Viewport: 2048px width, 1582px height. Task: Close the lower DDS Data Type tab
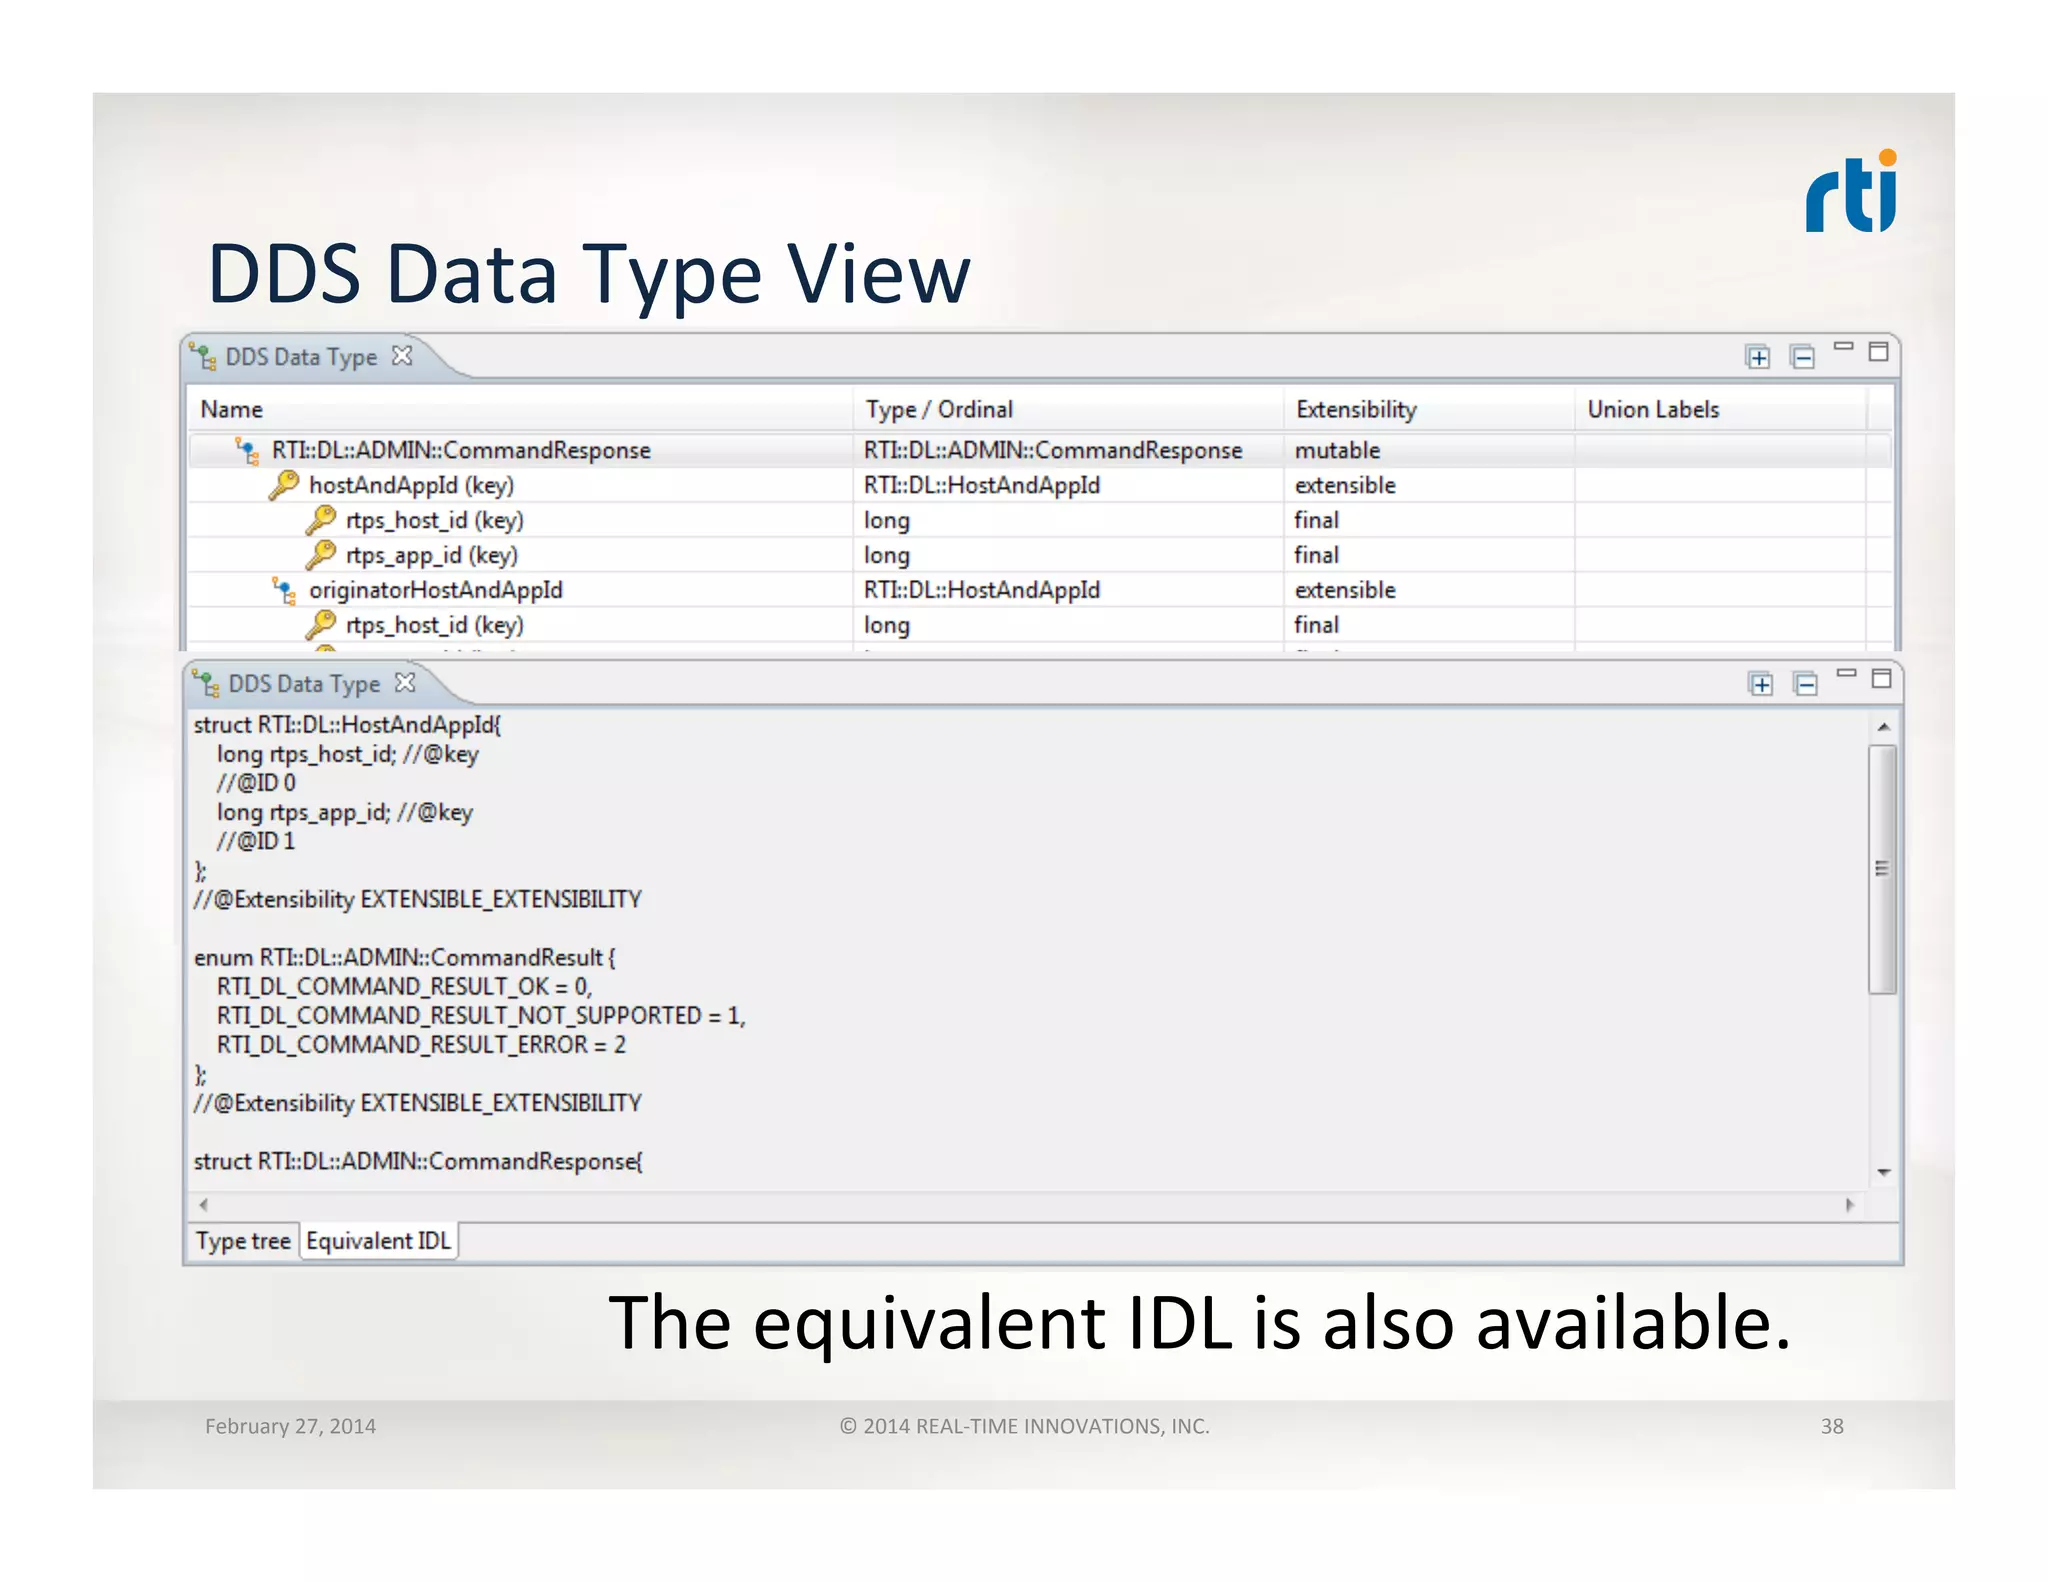tap(405, 682)
